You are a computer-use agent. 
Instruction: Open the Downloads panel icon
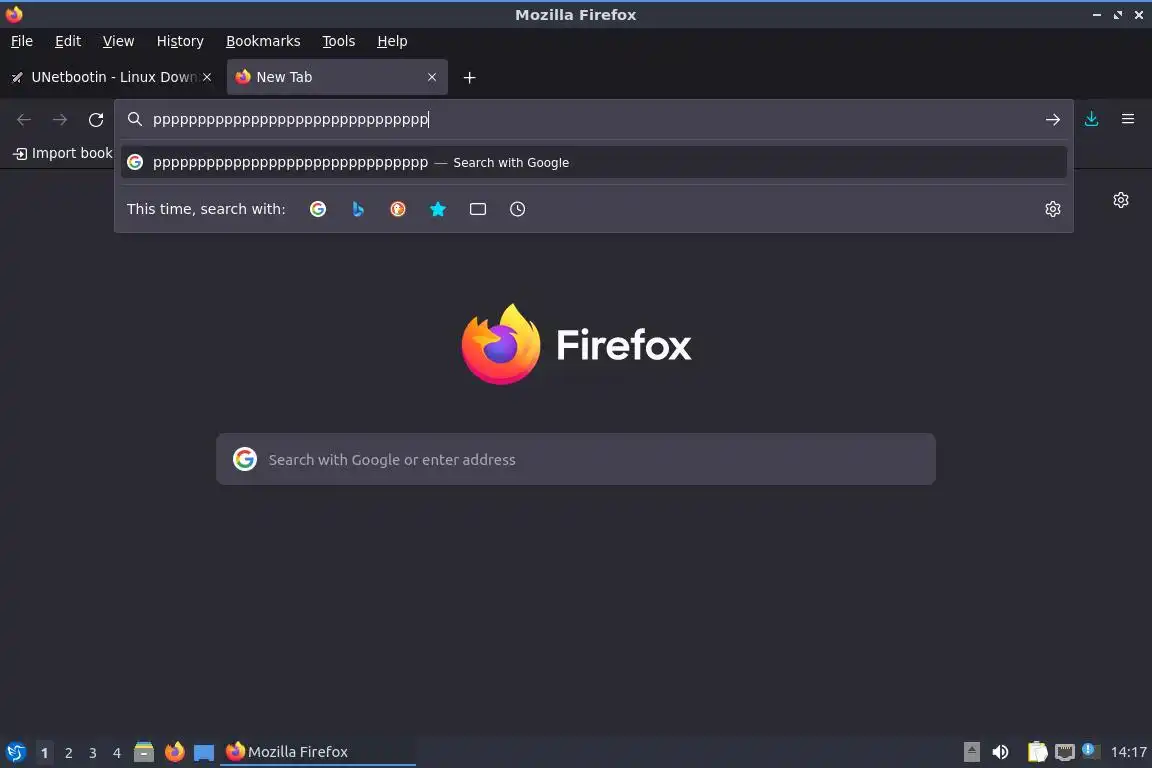click(x=1092, y=119)
